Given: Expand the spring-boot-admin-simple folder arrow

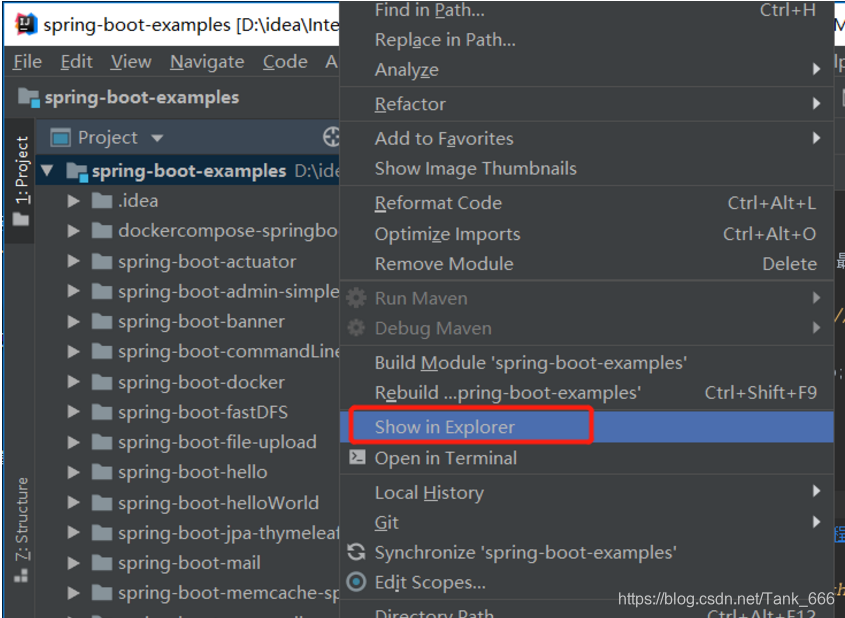Looking at the screenshot, I should click(x=73, y=291).
